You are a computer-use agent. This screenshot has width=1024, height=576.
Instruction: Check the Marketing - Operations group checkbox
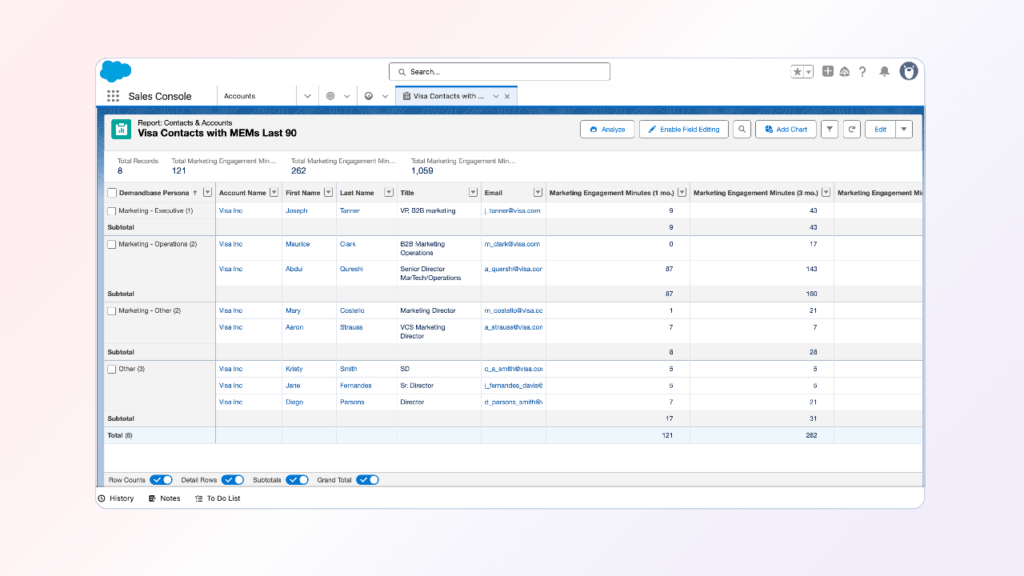coord(111,244)
